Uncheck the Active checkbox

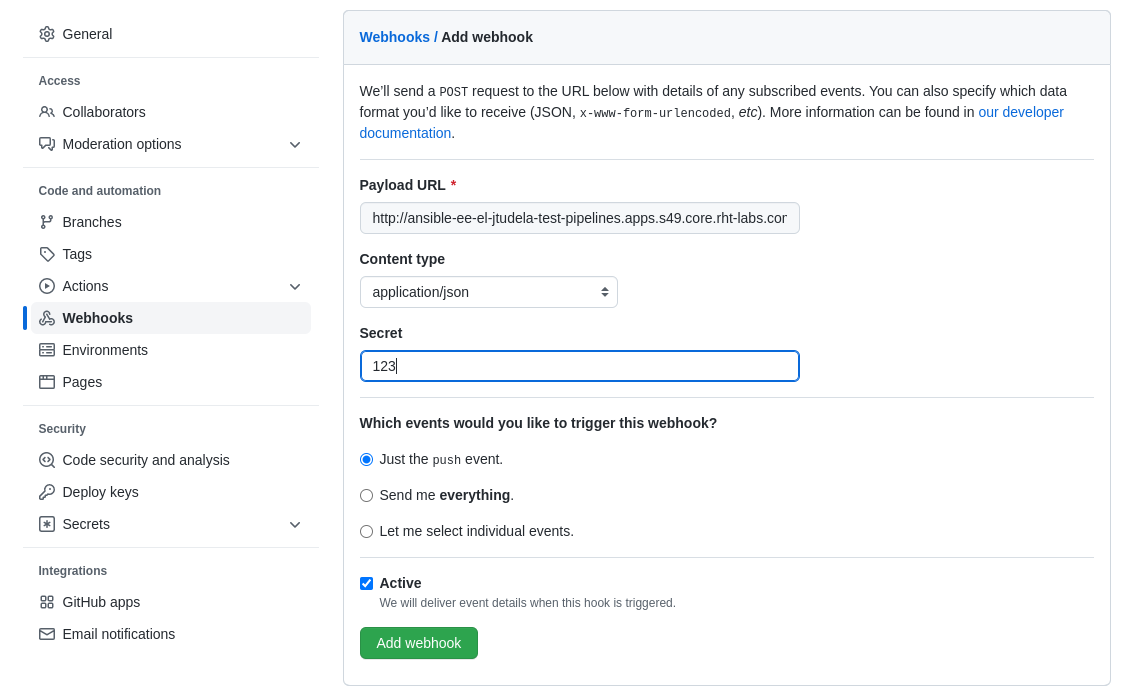pyautogui.click(x=366, y=583)
